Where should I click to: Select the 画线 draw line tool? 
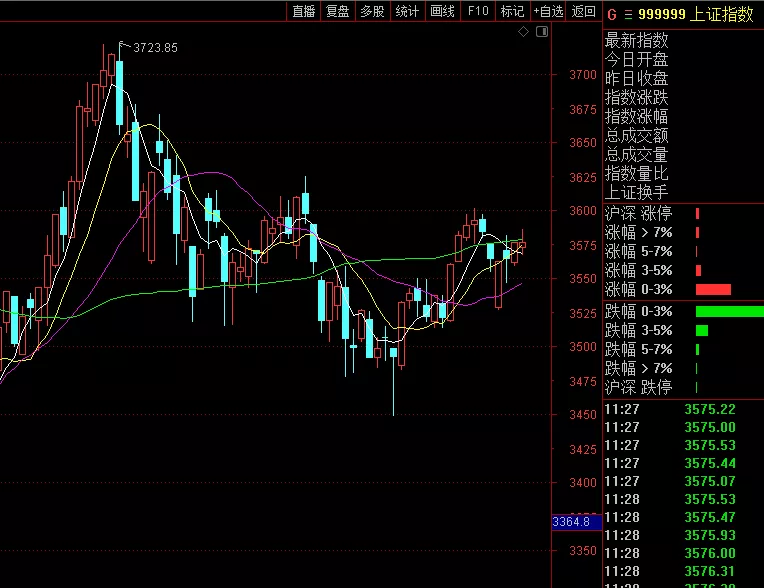pos(442,11)
